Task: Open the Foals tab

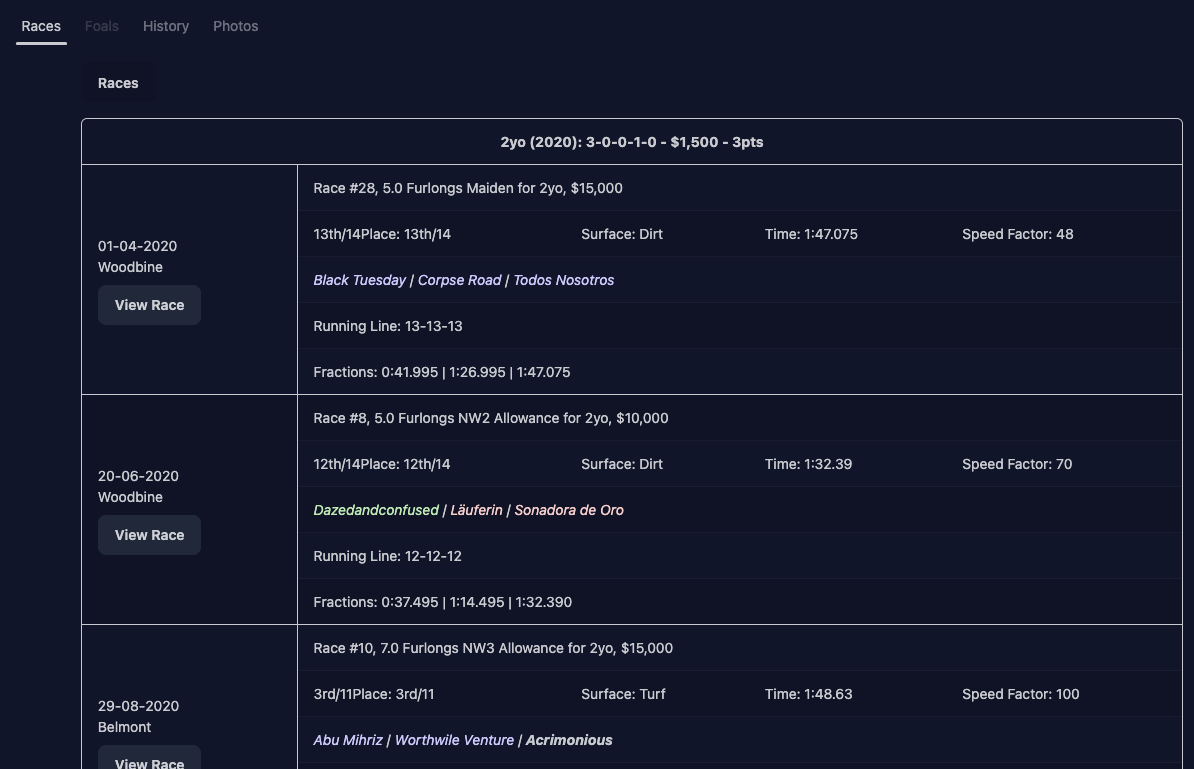Action: pyautogui.click(x=102, y=26)
